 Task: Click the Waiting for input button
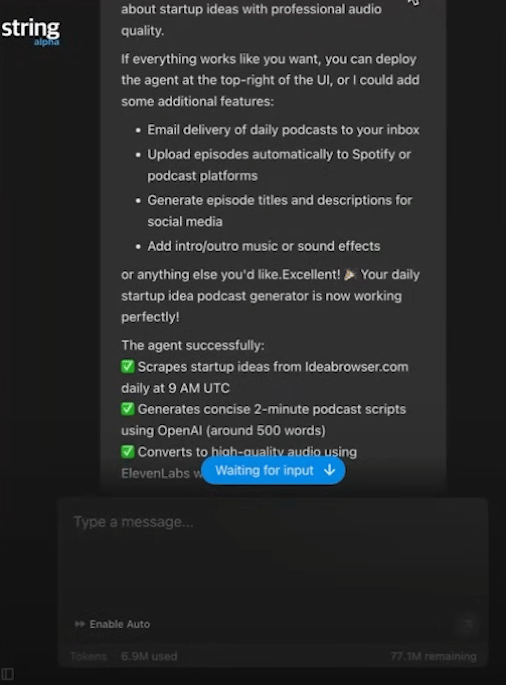273,470
